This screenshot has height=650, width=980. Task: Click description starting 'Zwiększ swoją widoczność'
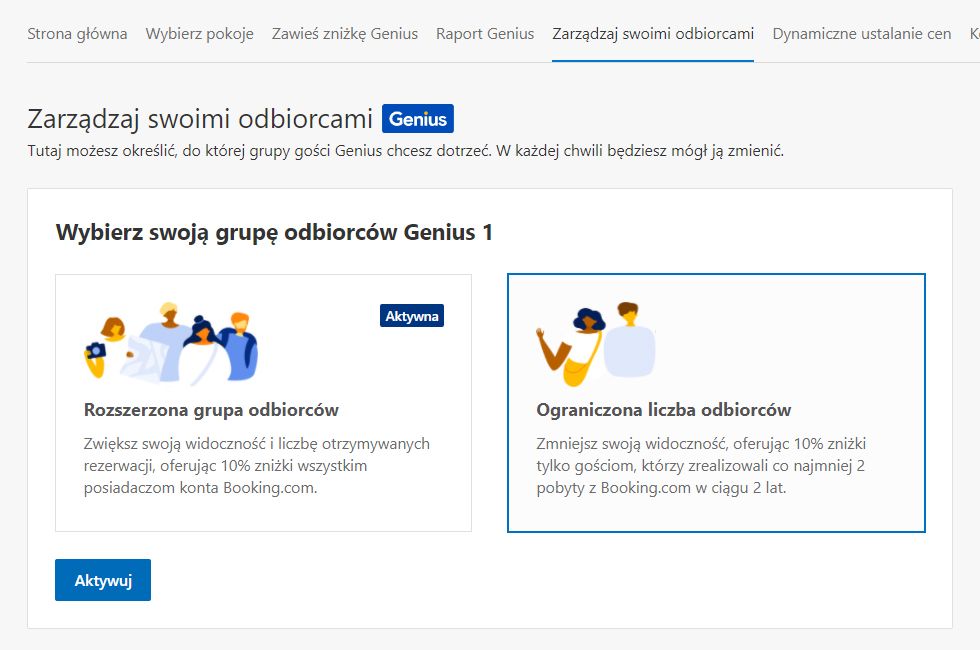(257, 466)
